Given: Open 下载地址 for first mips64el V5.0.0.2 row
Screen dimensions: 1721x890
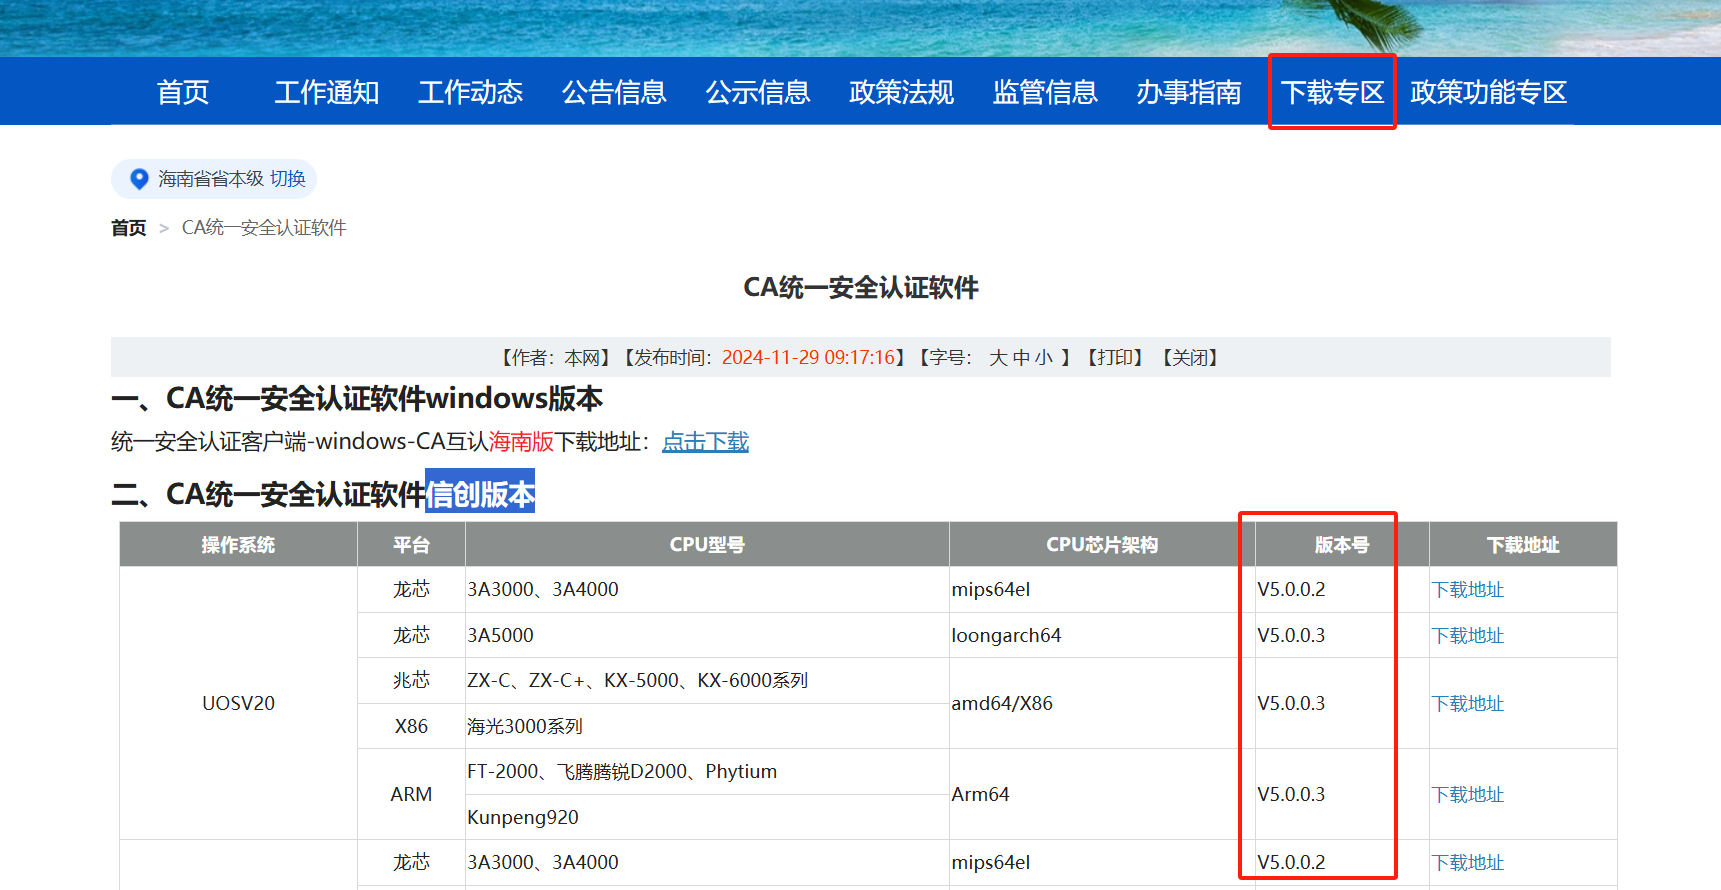Looking at the screenshot, I should [1467, 590].
